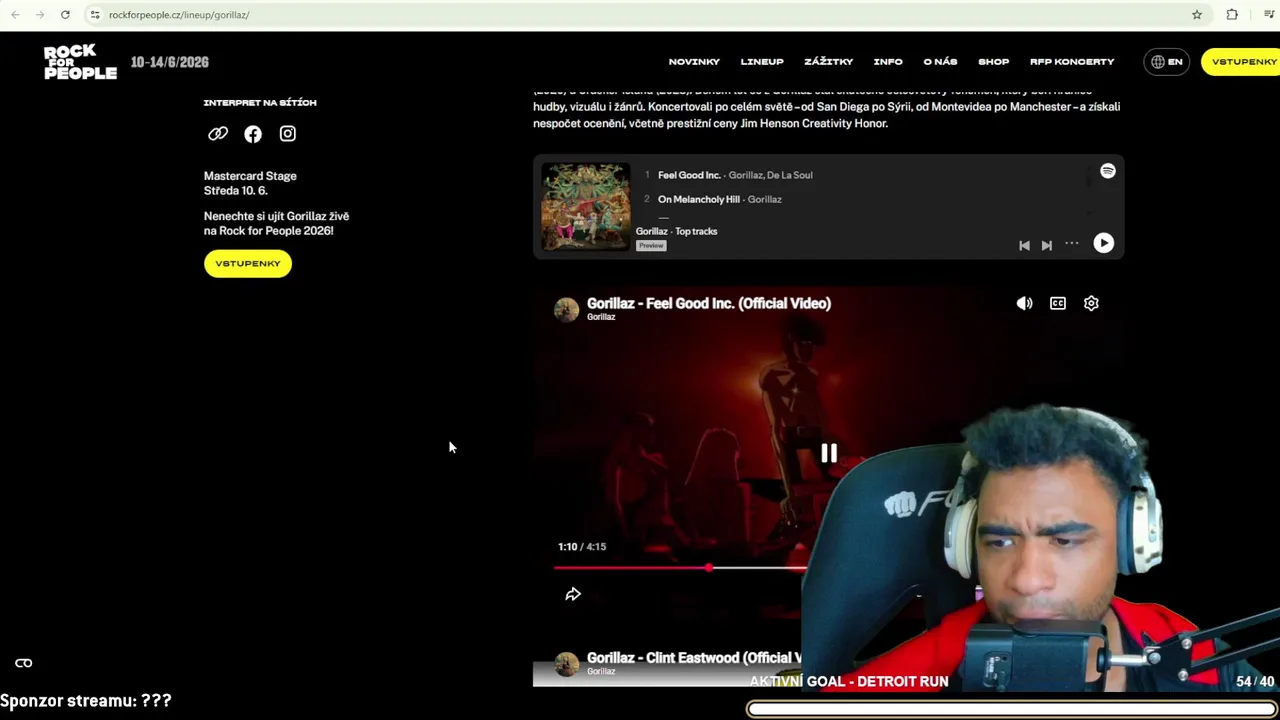Open the RFP KONCERTY menu item
Image resolution: width=1280 pixels, height=720 pixels.
(1072, 62)
